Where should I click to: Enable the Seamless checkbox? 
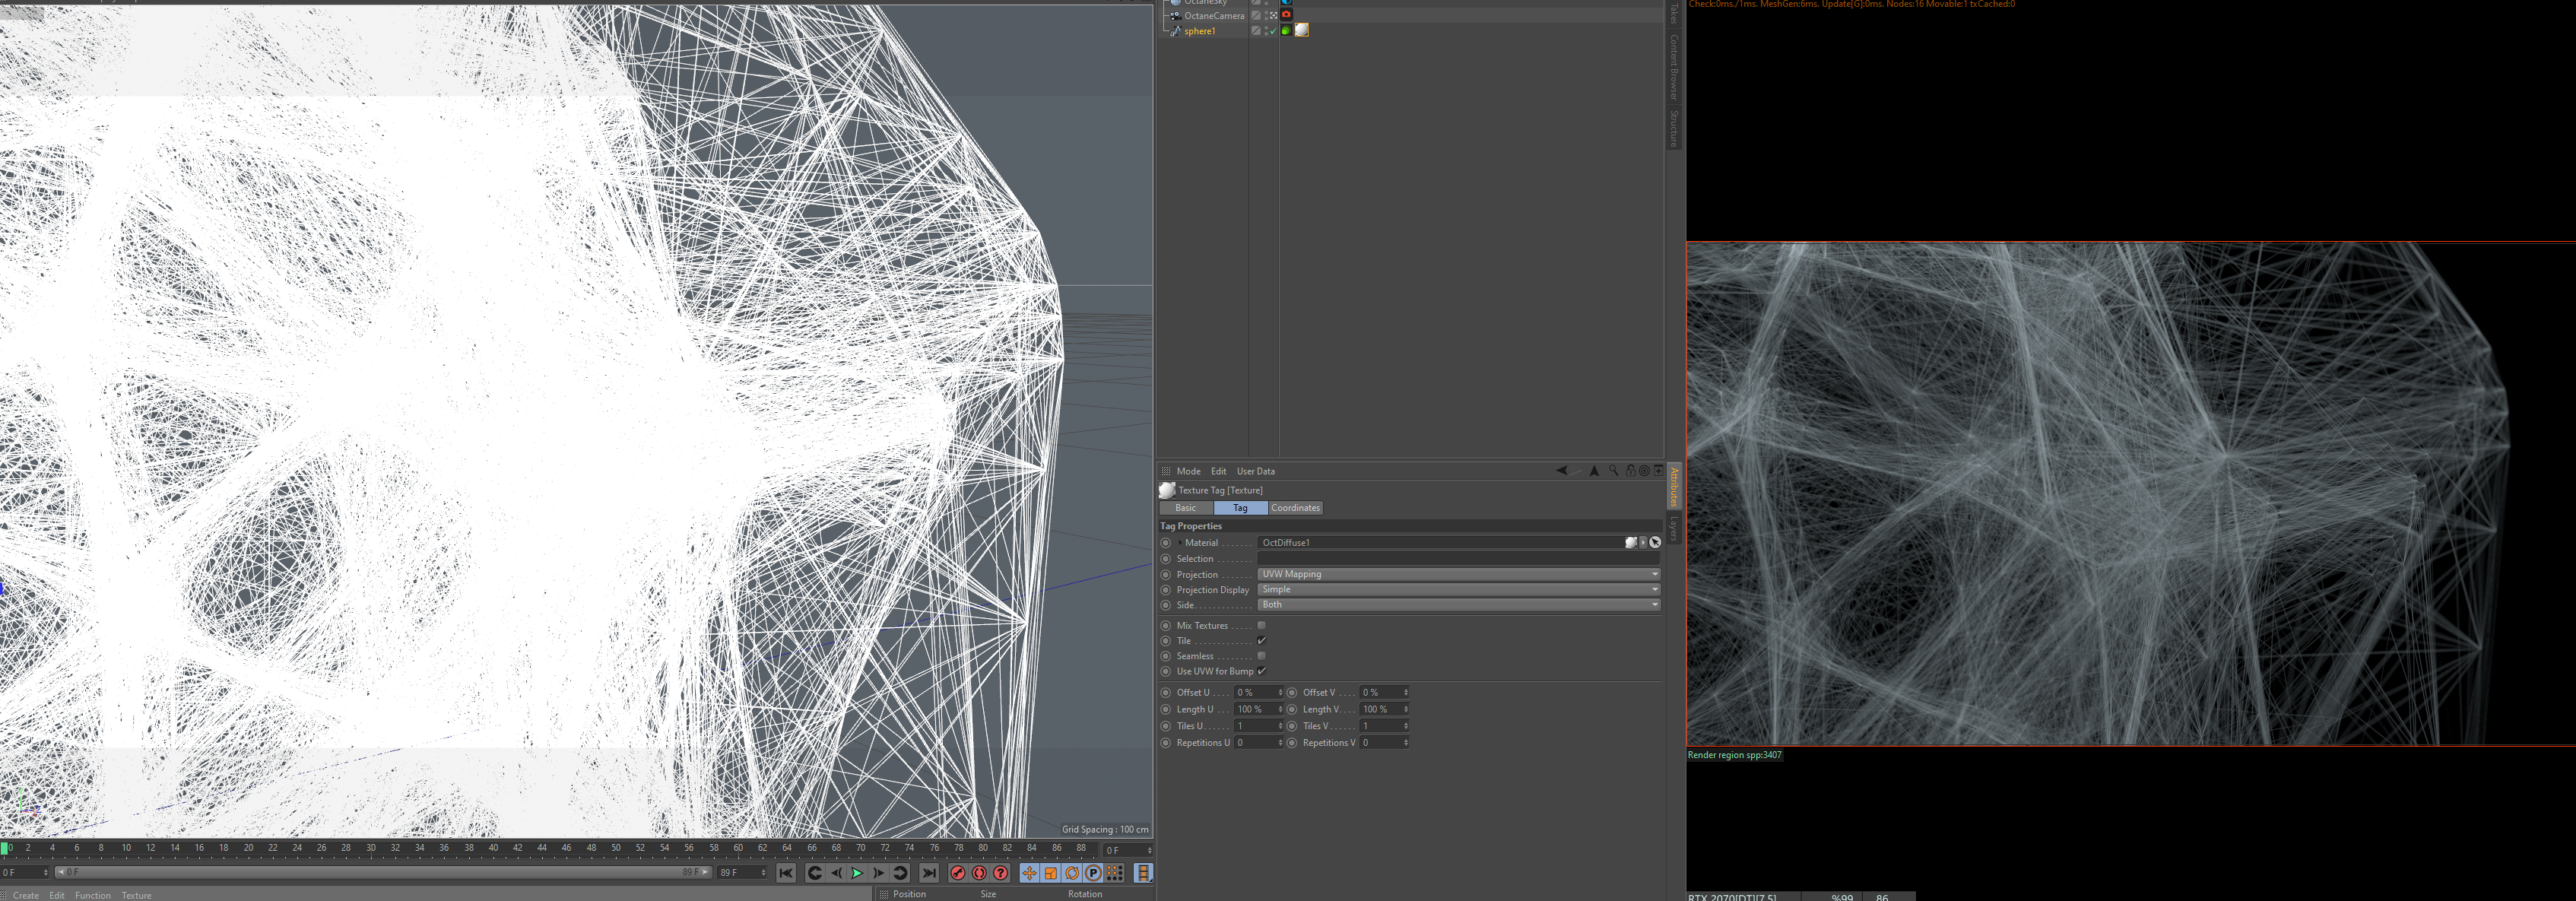(1261, 656)
